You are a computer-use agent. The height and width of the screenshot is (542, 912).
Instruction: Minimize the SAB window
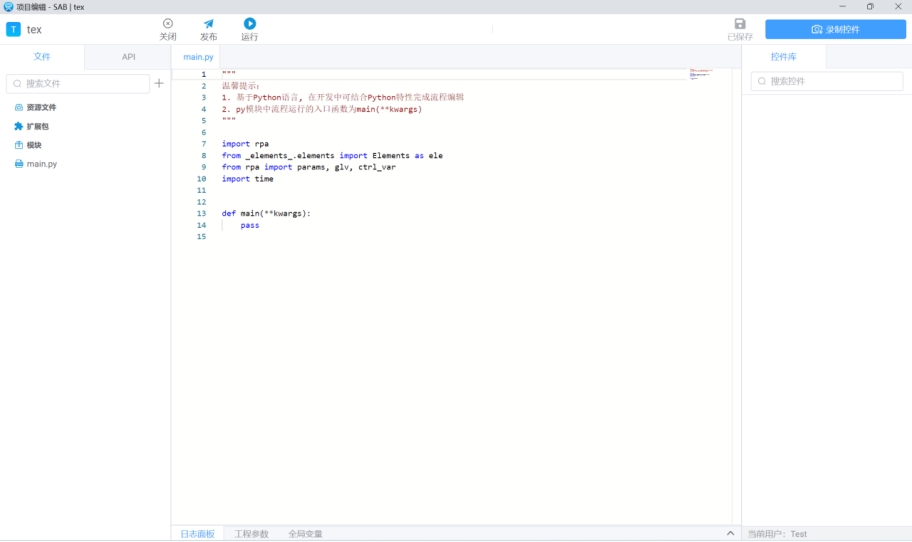point(842,6)
